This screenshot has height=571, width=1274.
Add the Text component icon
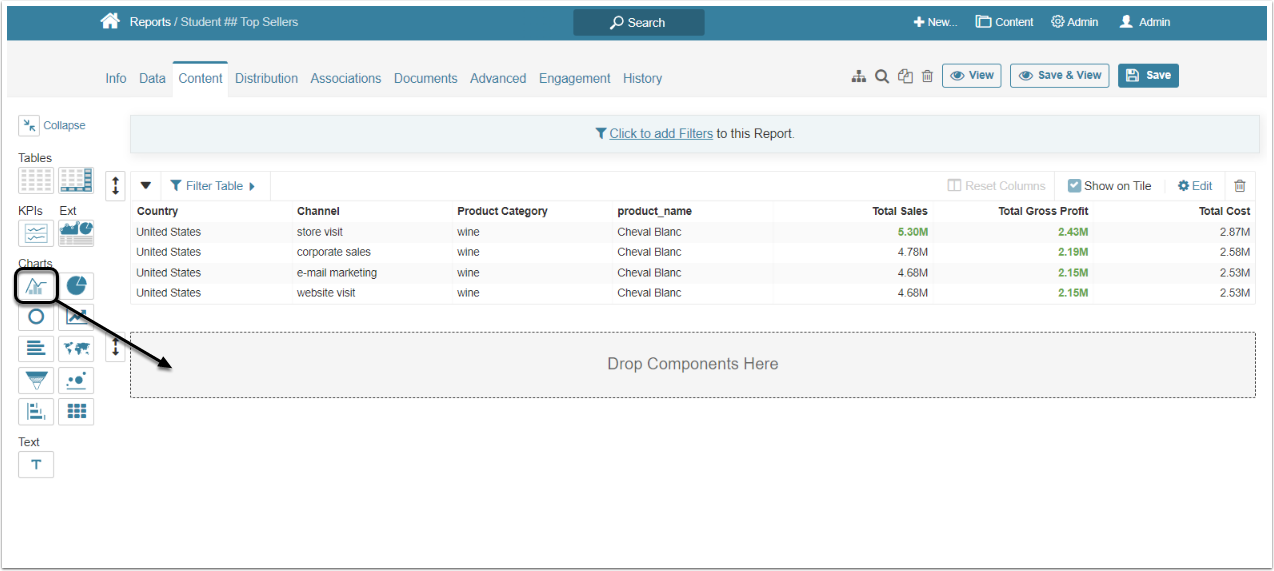click(36, 465)
